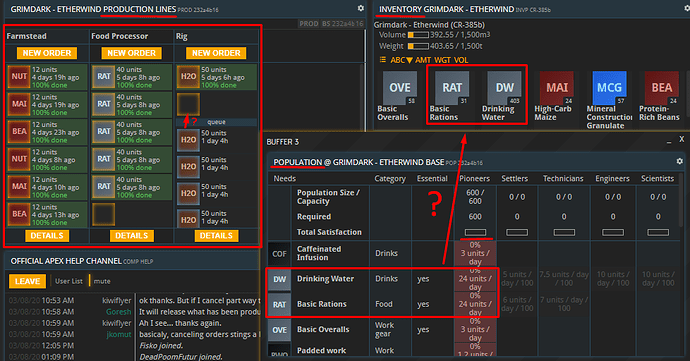This screenshot has height=361, width=690.
Task: Leave the APEX help channel
Action: point(27,281)
